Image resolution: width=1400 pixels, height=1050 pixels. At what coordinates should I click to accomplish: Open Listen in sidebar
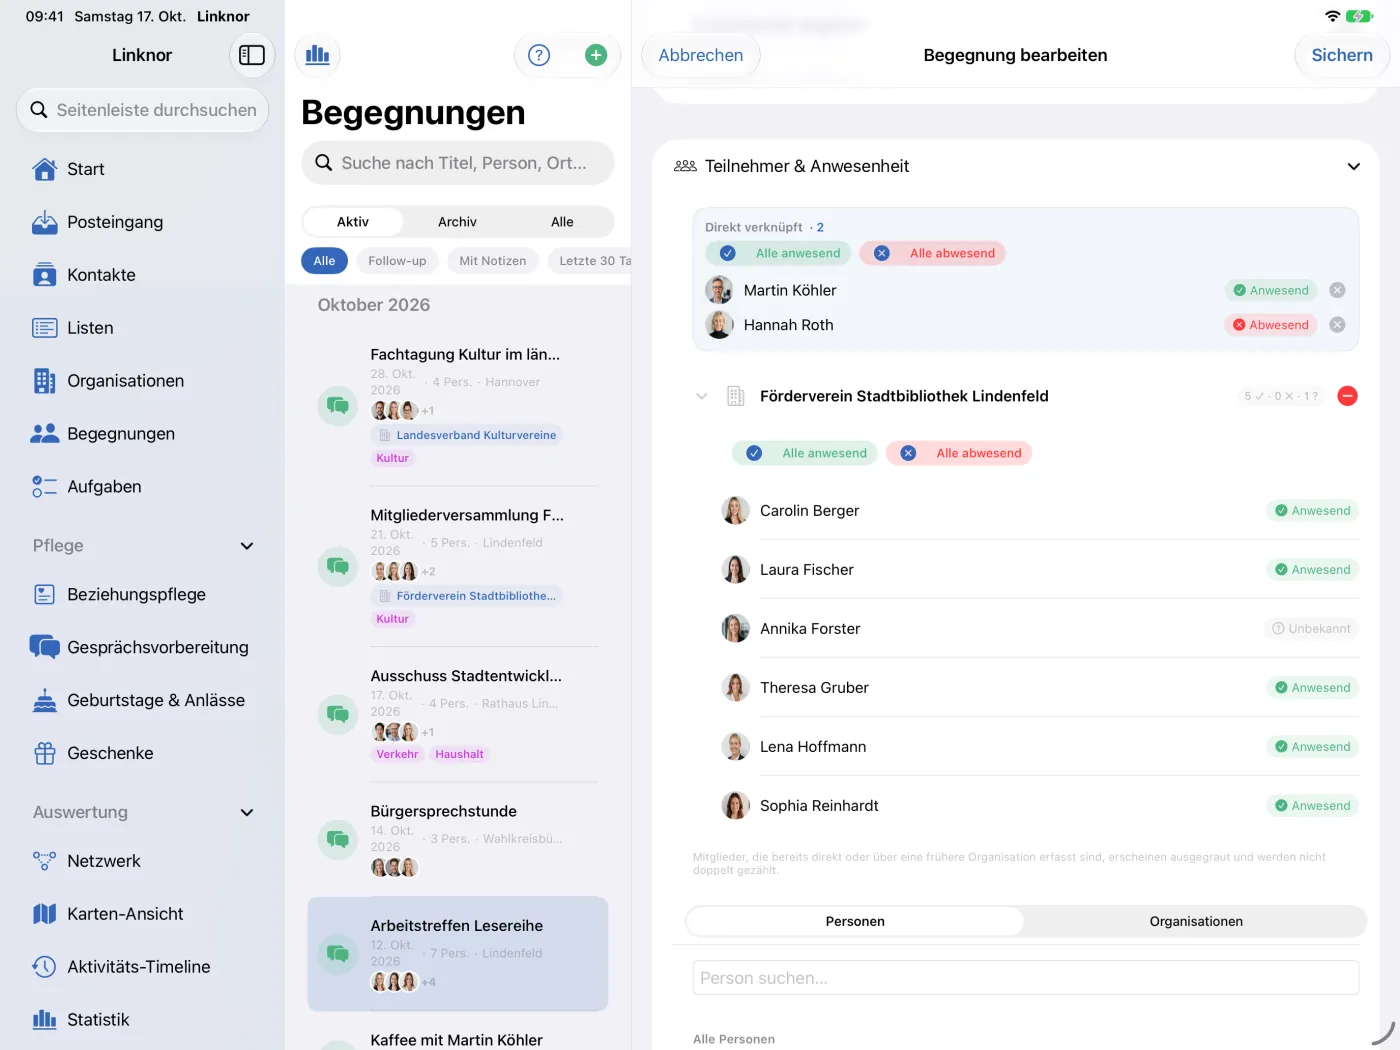click(x=142, y=328)
